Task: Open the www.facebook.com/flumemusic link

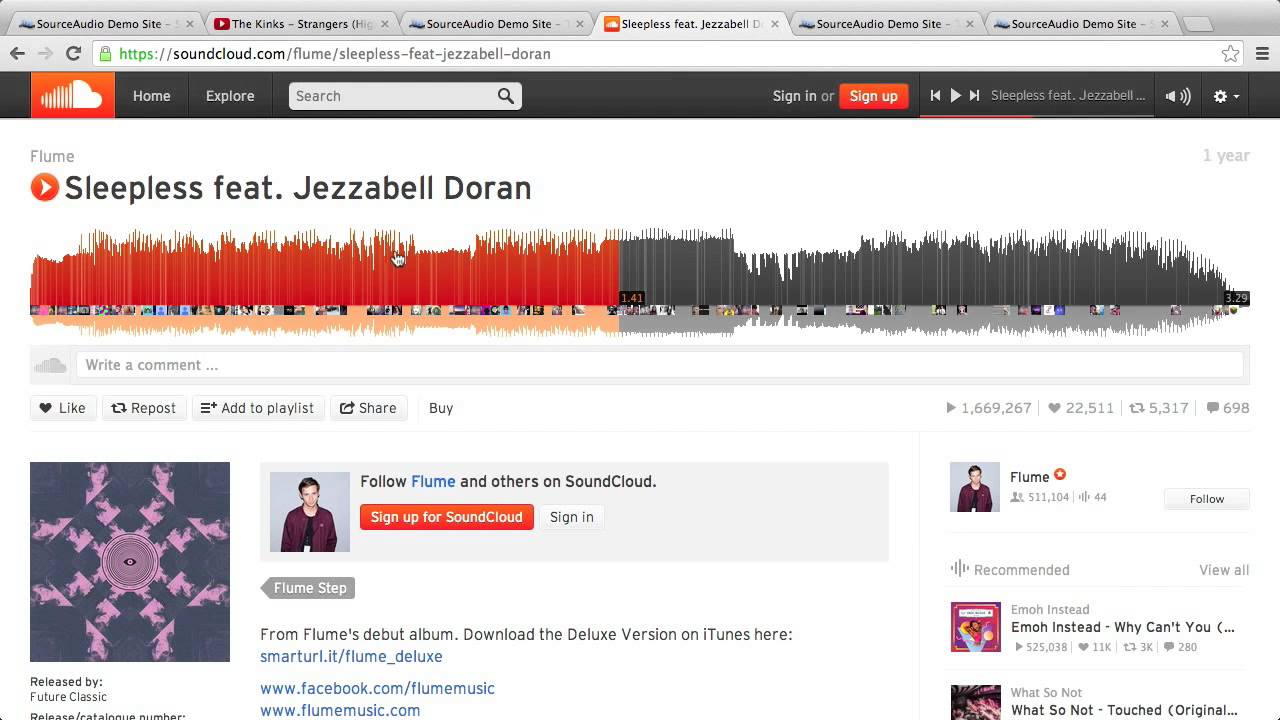Action: [377, 688]
